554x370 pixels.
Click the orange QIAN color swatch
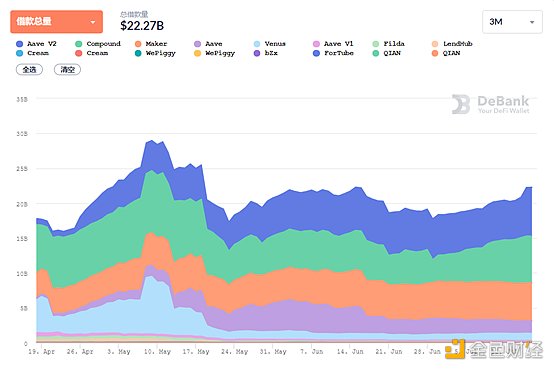click(x=435, y=53)
